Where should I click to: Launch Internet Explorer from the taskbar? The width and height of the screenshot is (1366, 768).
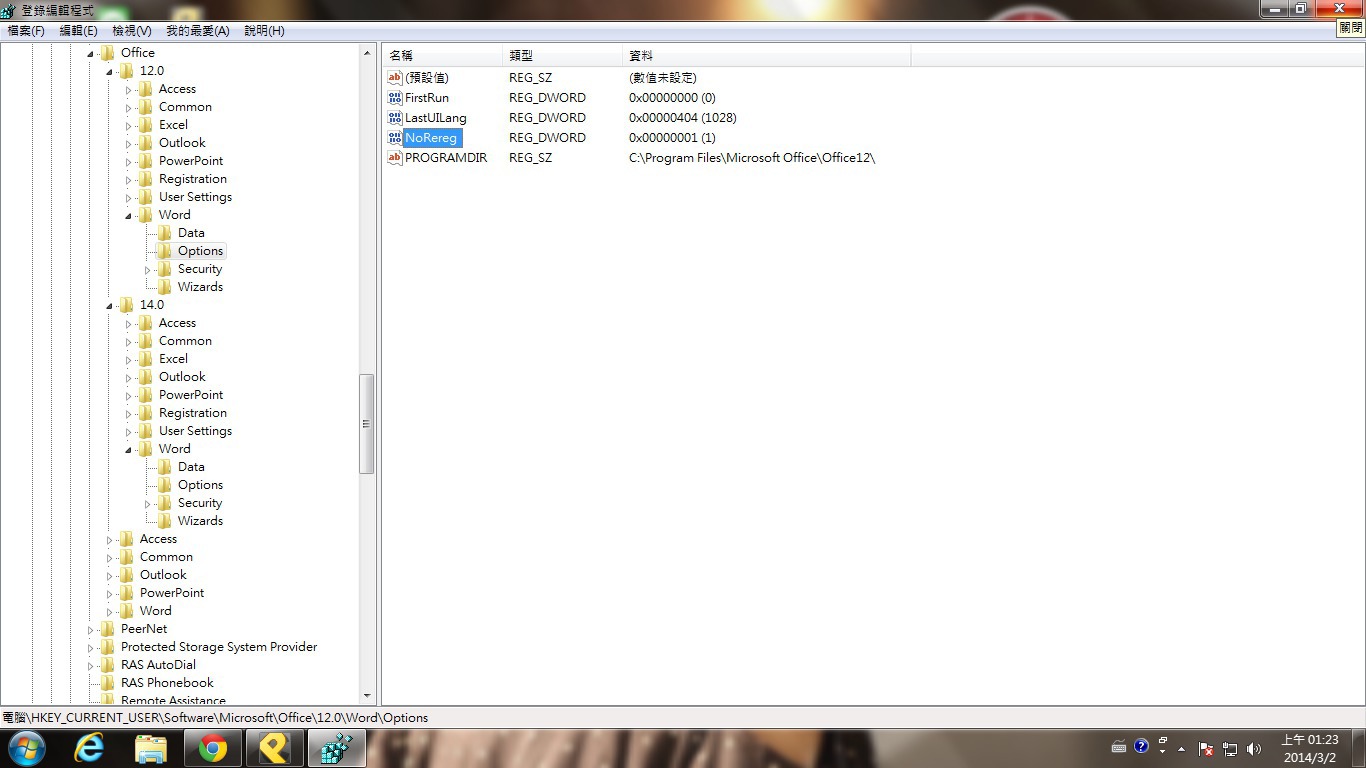pos(89,748)
